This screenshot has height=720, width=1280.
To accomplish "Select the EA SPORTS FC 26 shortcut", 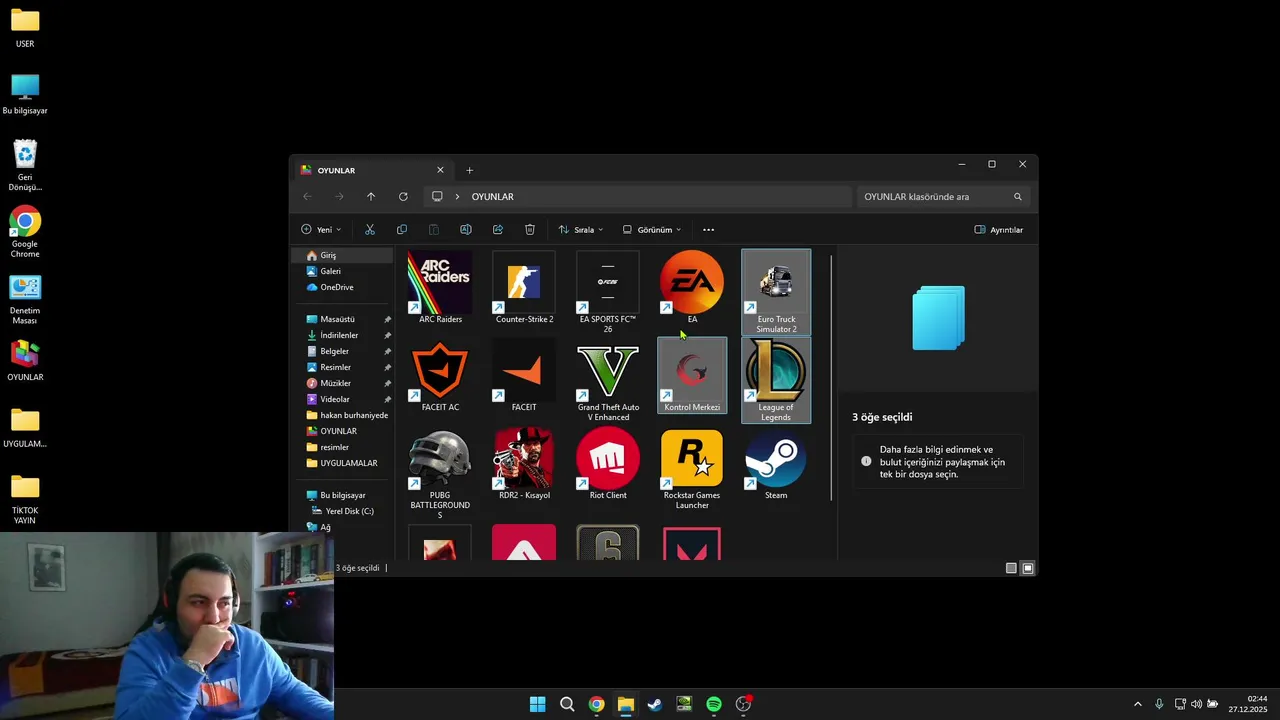I will (608, 292).
